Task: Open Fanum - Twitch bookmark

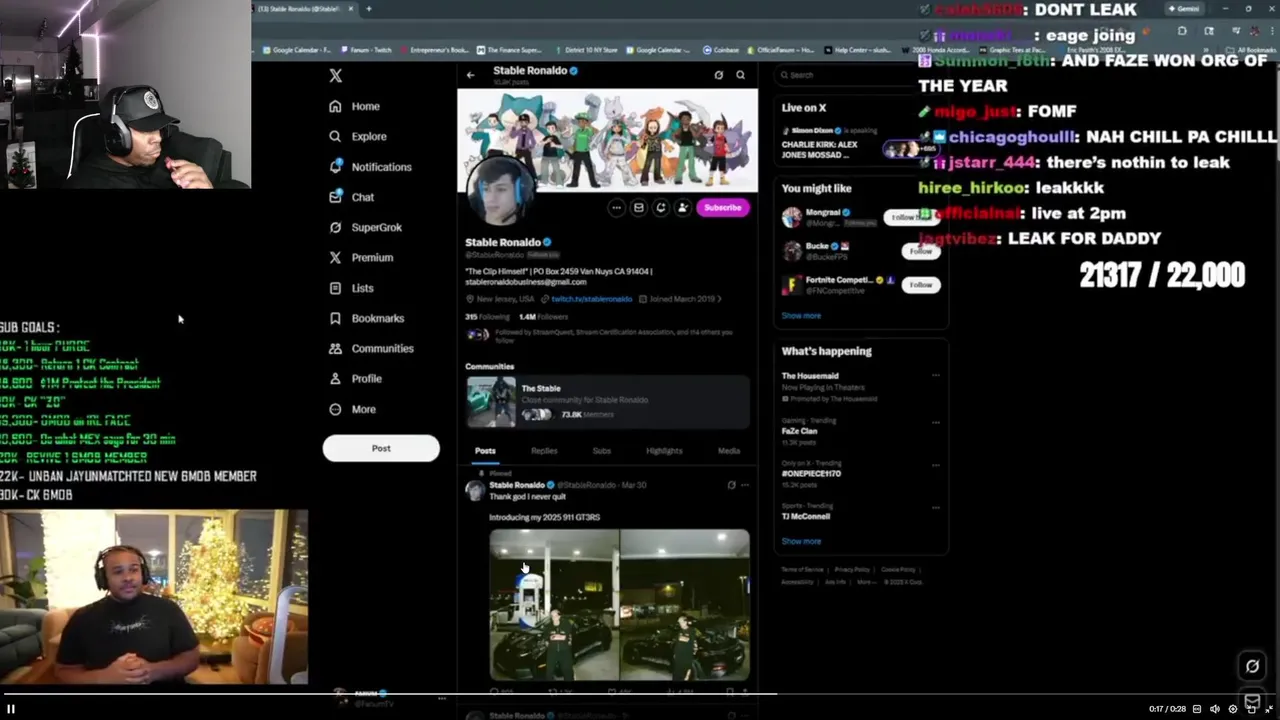Action: tap(367, 50)
